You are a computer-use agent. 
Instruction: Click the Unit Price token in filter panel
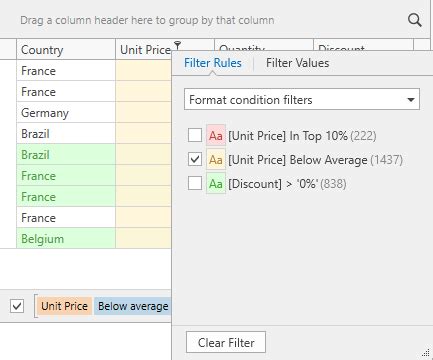point(64,306)
